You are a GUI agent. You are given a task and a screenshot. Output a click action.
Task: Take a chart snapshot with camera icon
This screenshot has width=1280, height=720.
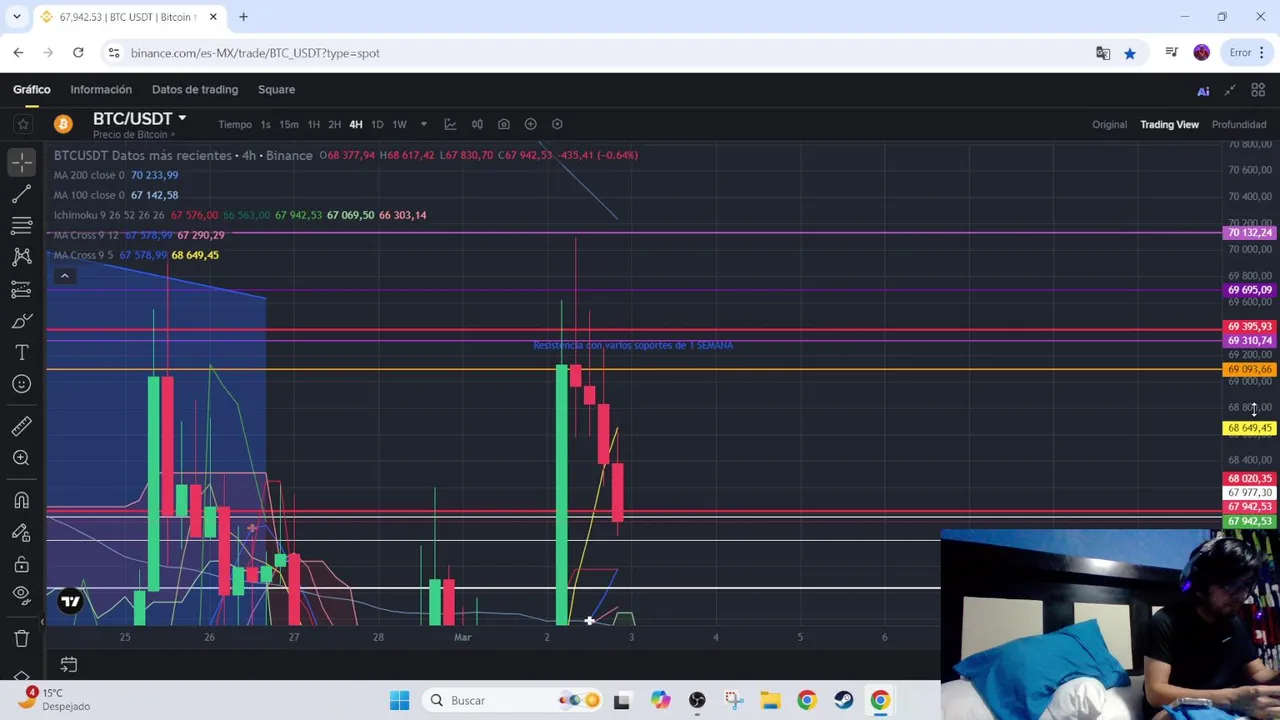pyautogui.click(x=503, y=124)
